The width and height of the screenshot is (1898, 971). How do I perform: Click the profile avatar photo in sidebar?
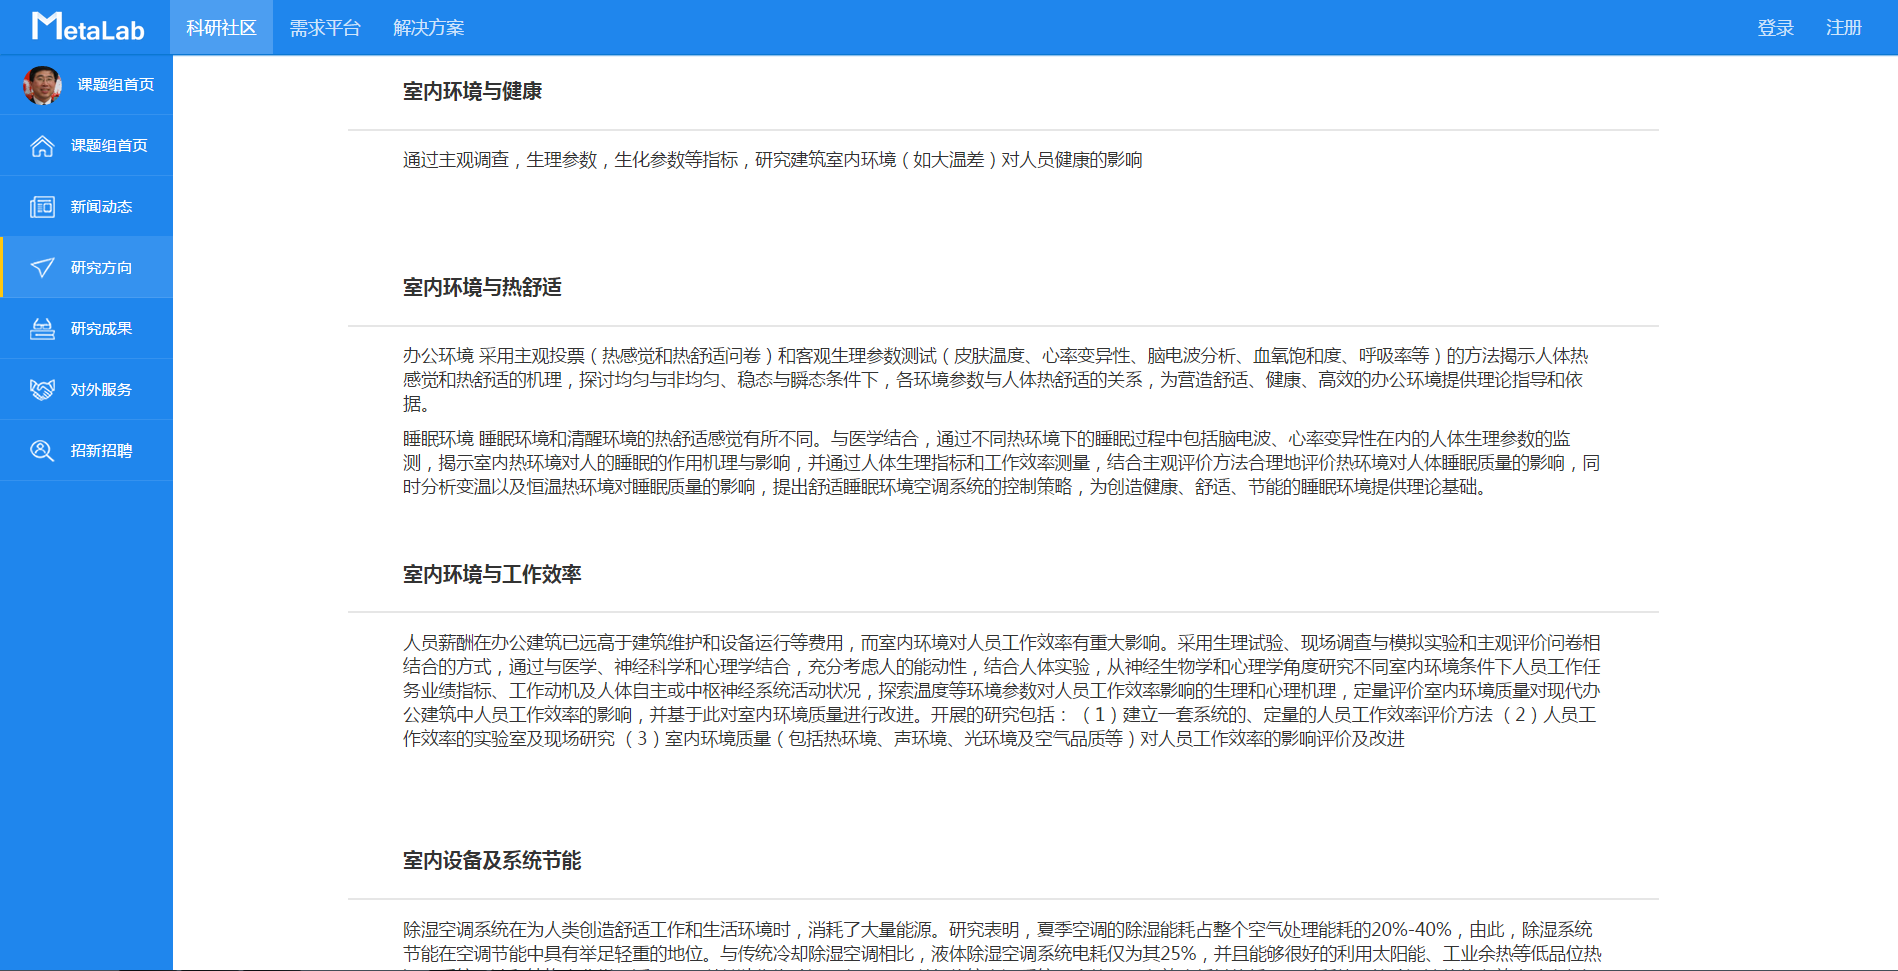tap(42, 85)
